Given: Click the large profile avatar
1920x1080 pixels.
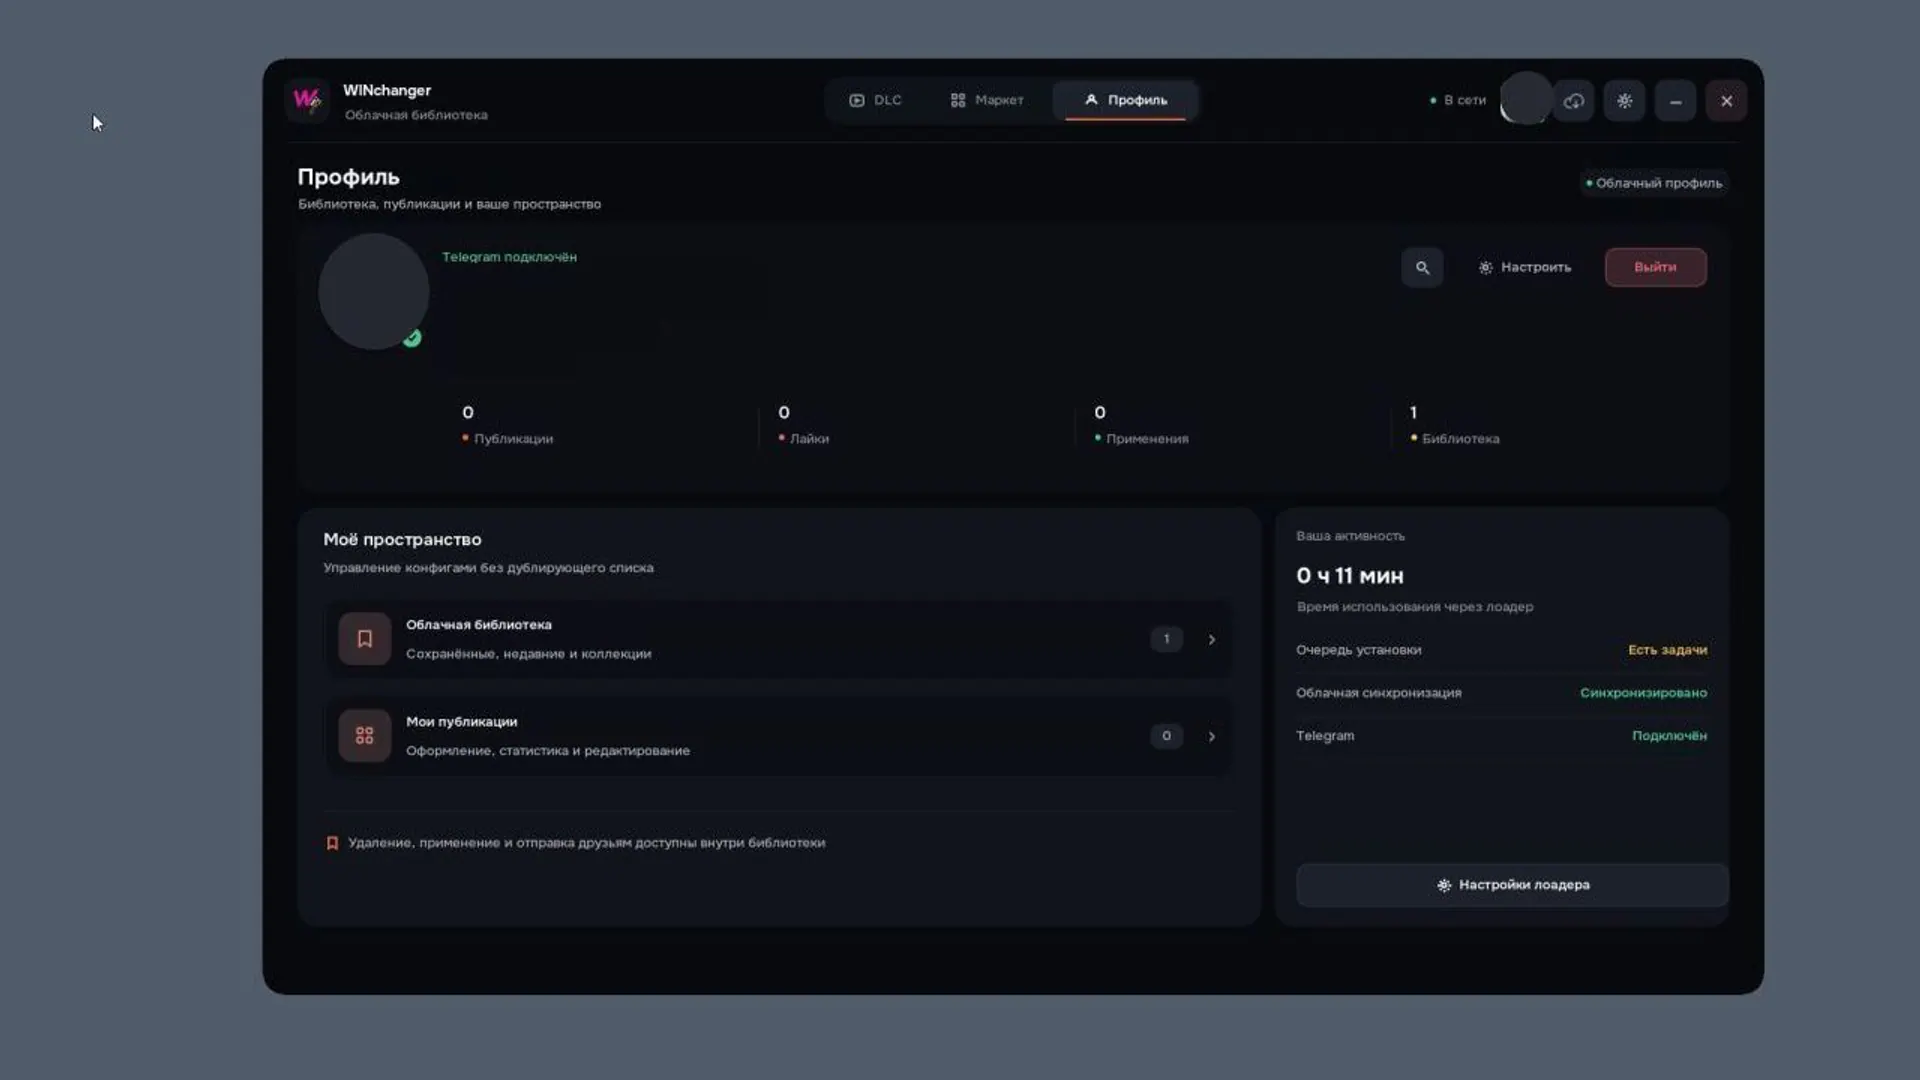Looking at the screenshot, I should coord(374,291).
